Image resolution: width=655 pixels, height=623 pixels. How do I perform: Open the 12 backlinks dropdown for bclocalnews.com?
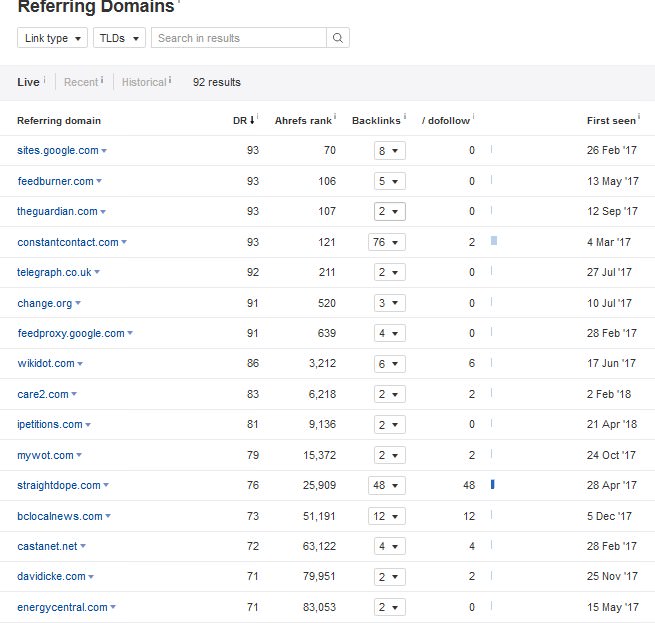point(386,516)
